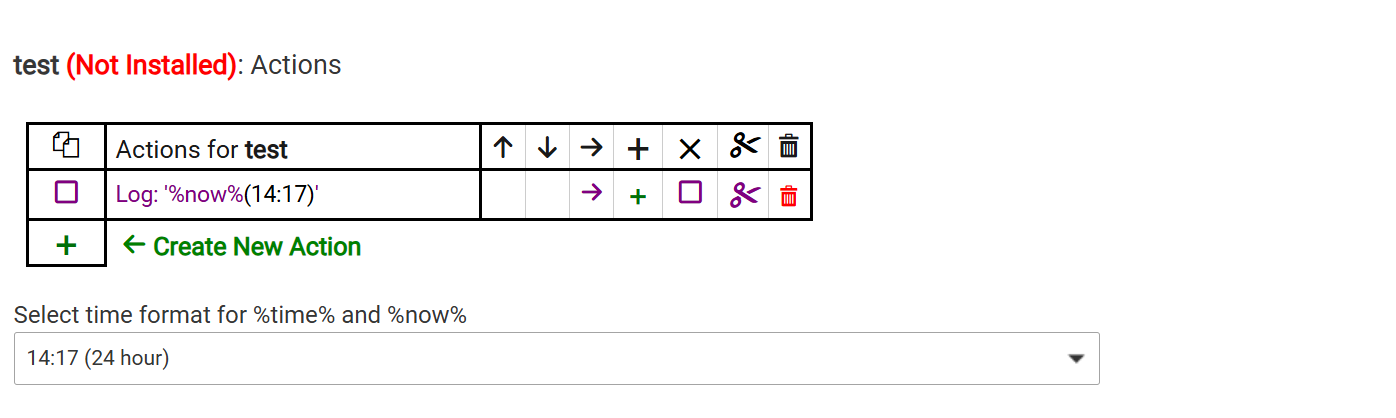This screenshot has height=418, width=1396.
Task: Click the header down arrow icon
Action: coord(547,148)
